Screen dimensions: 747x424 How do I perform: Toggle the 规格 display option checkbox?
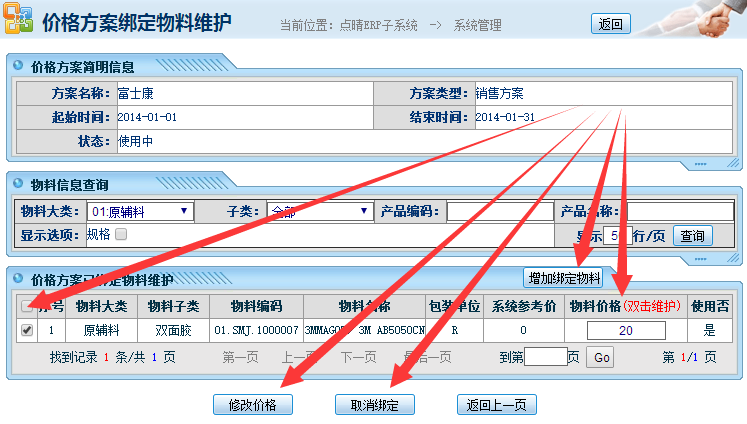(x=121, y=235)
